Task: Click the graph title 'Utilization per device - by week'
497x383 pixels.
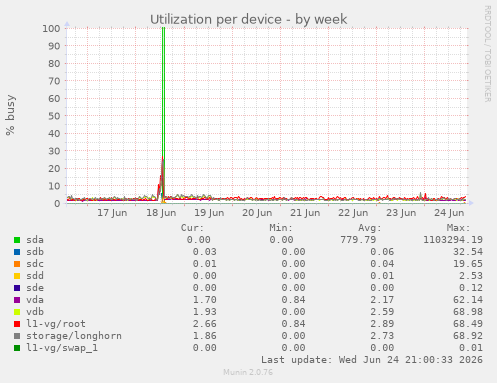Action: pos(248,20)
